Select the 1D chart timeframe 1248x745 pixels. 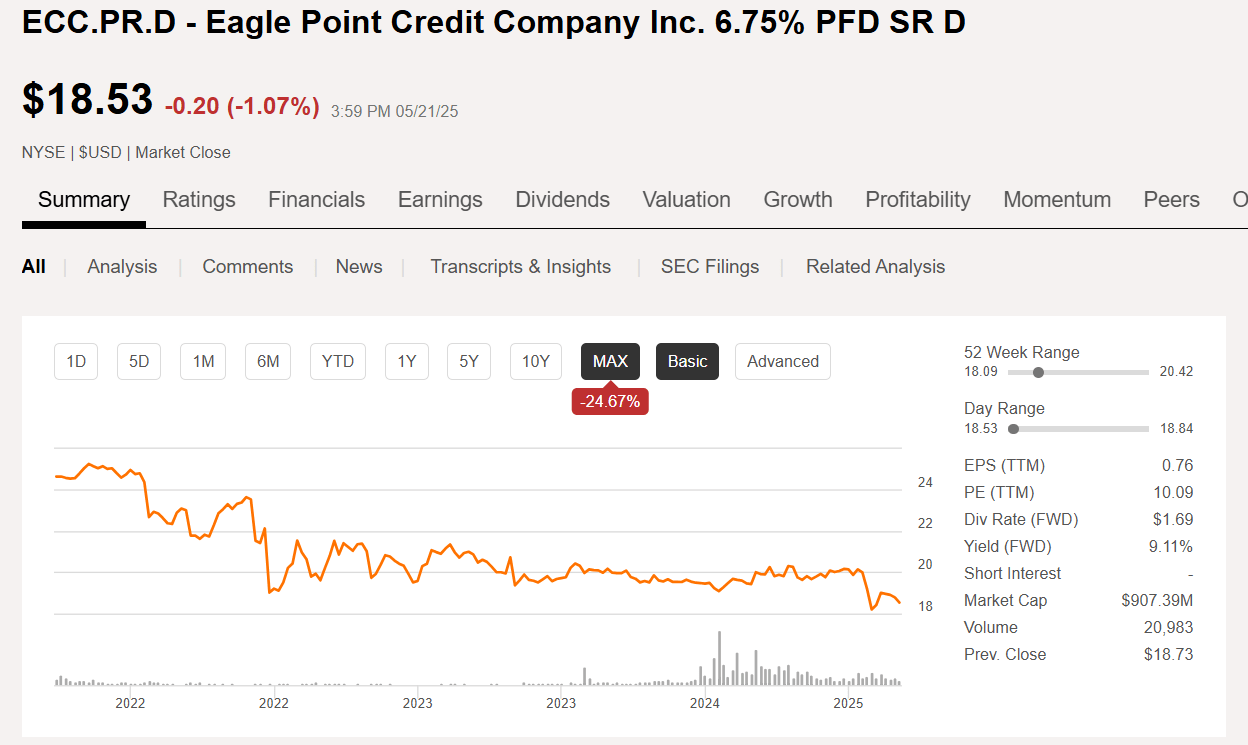(75, 361)
